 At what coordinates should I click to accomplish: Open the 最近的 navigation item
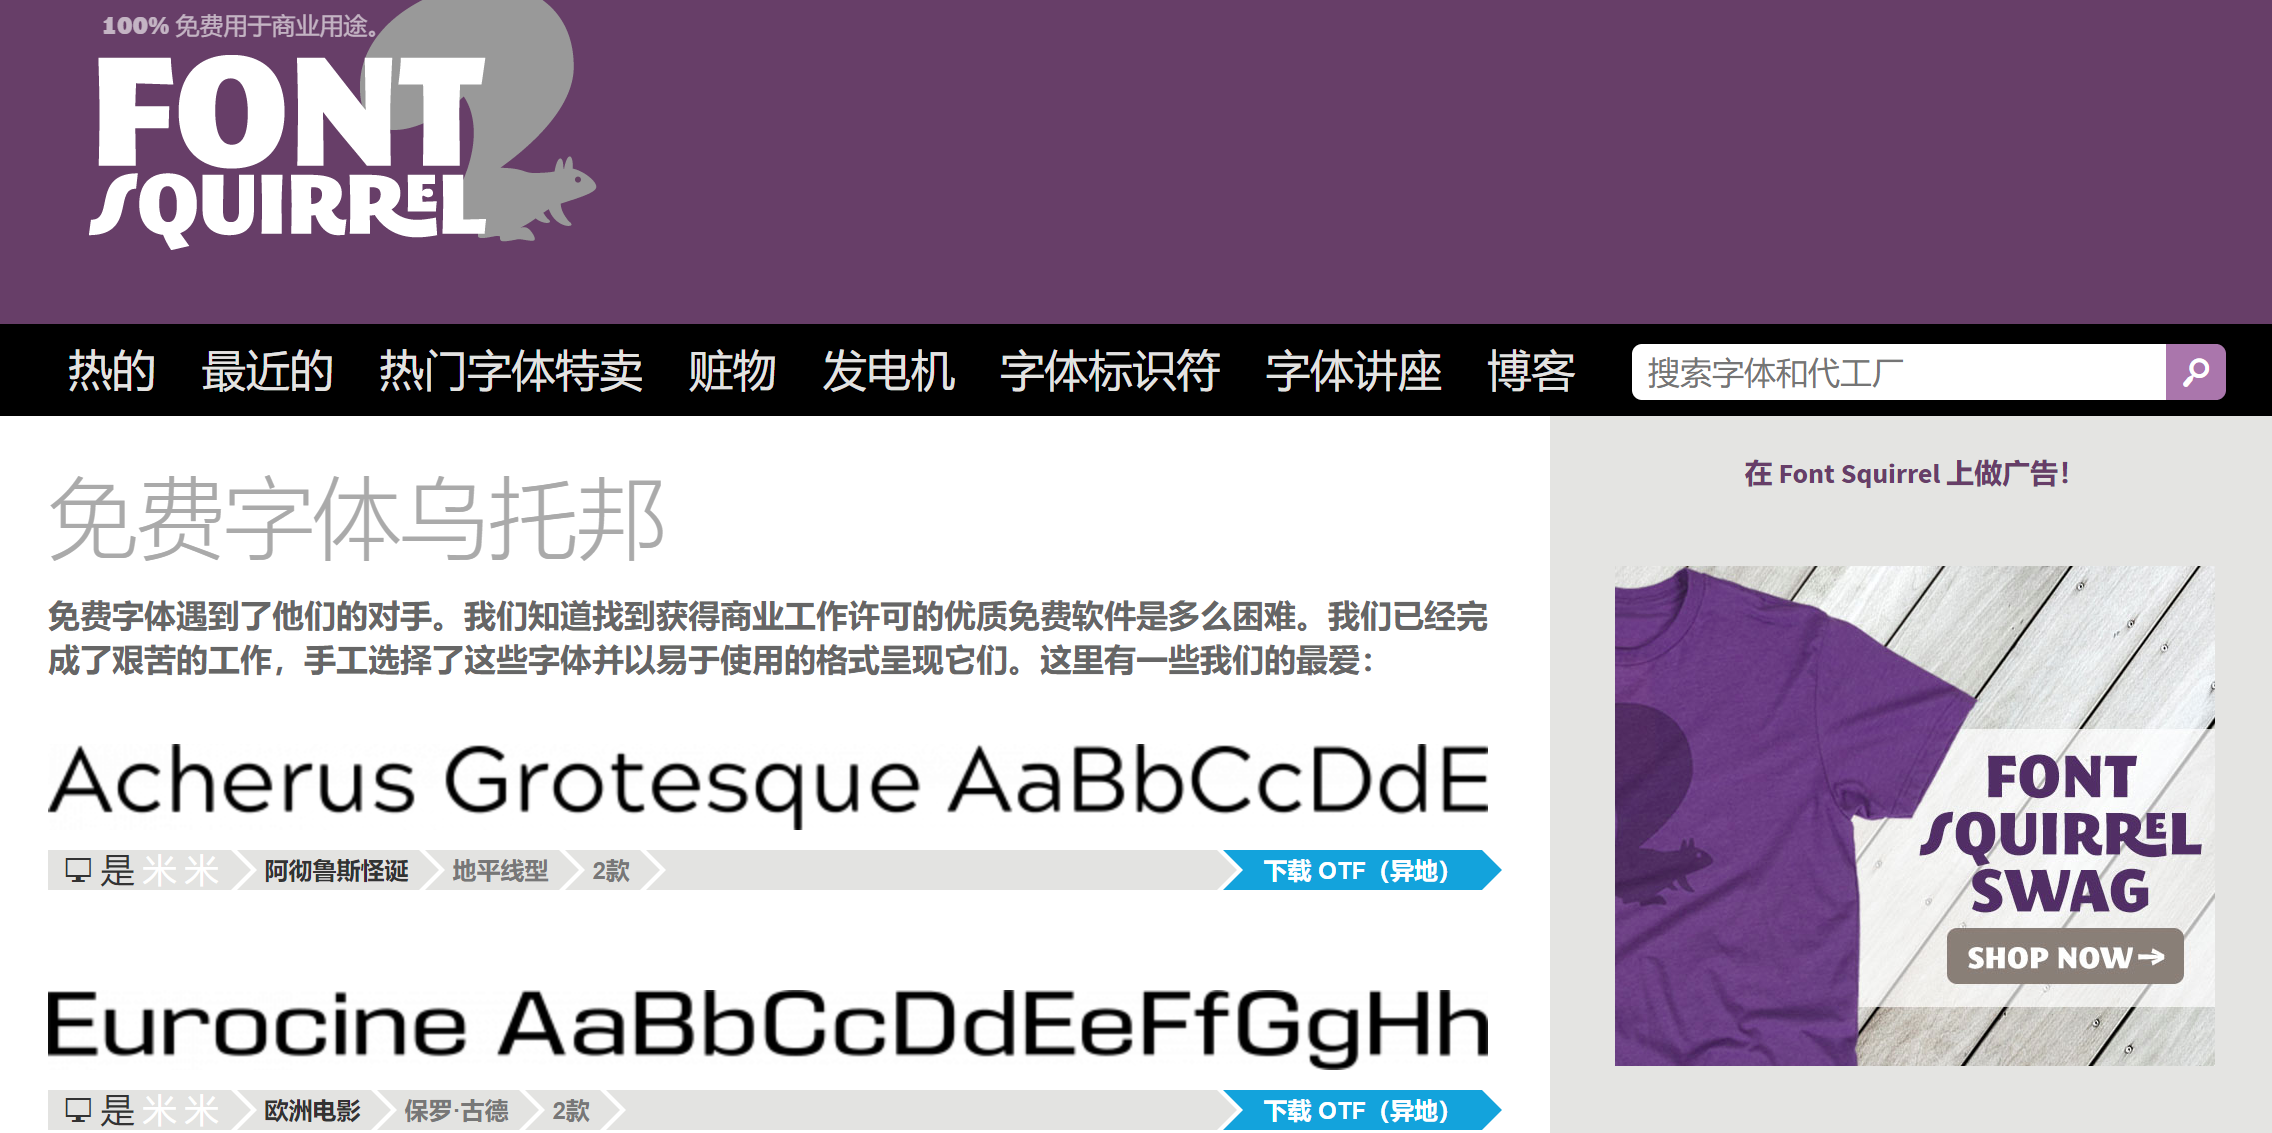(267, 371)
